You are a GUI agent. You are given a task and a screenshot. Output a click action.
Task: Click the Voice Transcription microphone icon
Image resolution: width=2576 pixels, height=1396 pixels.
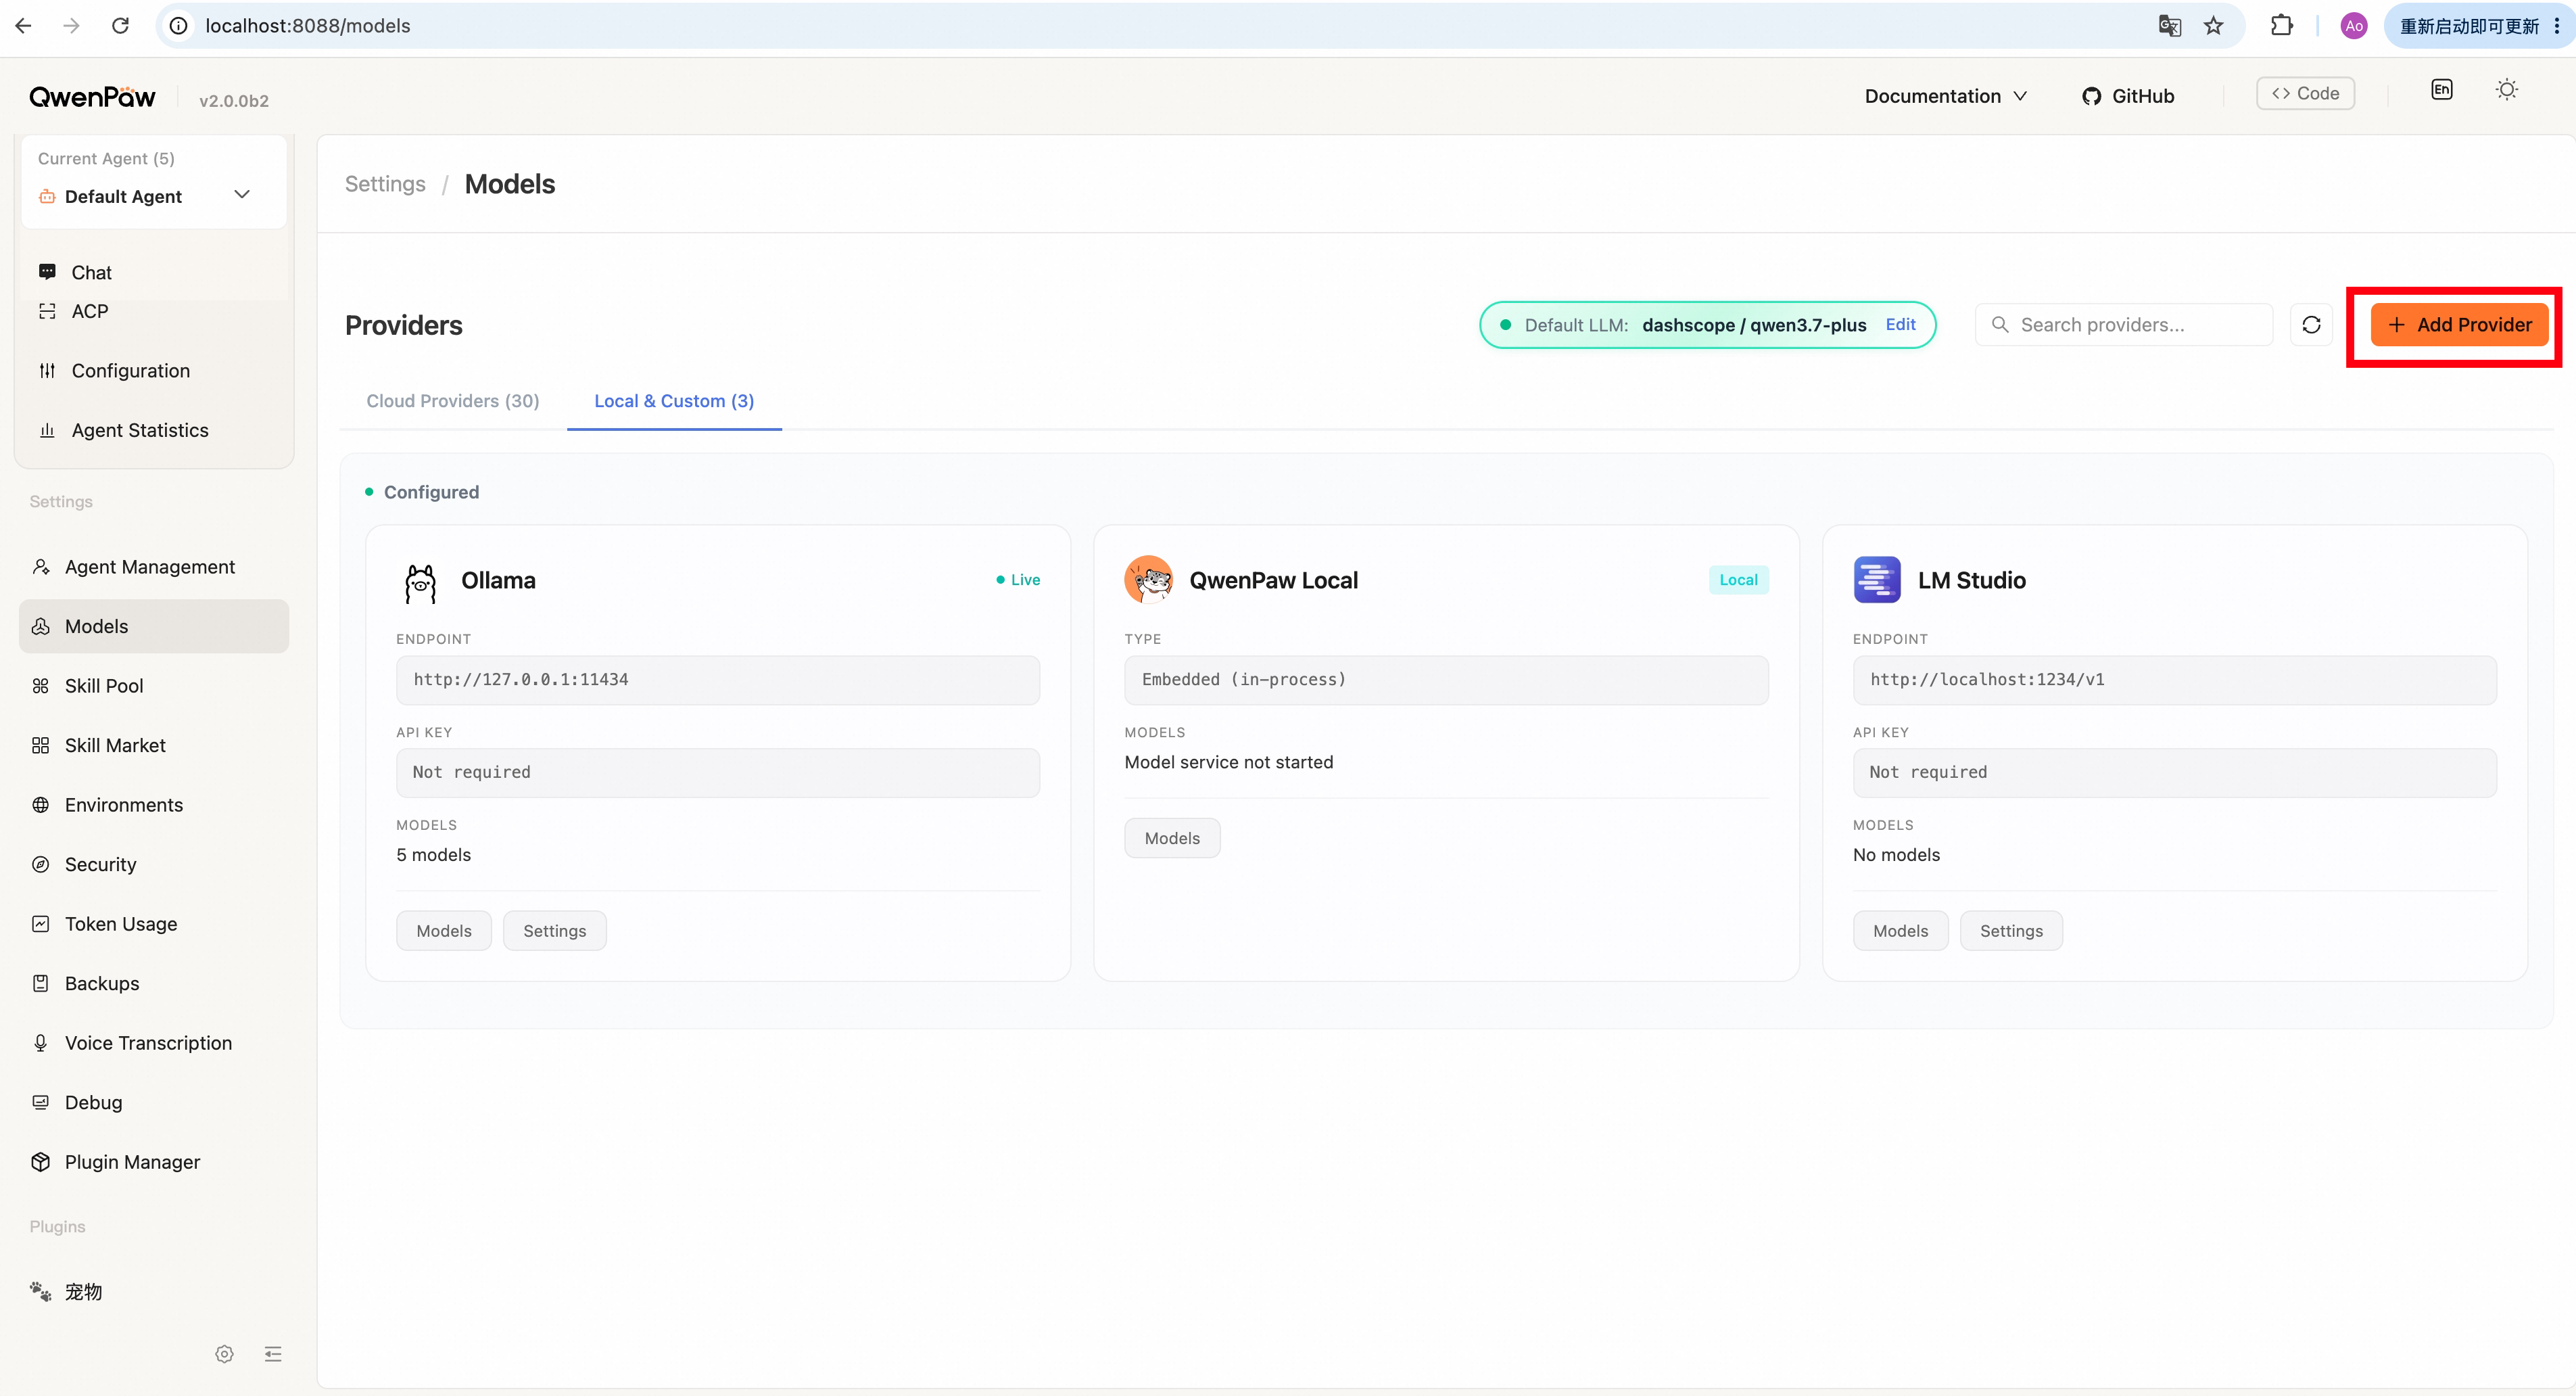click(x=40, y=1043)
